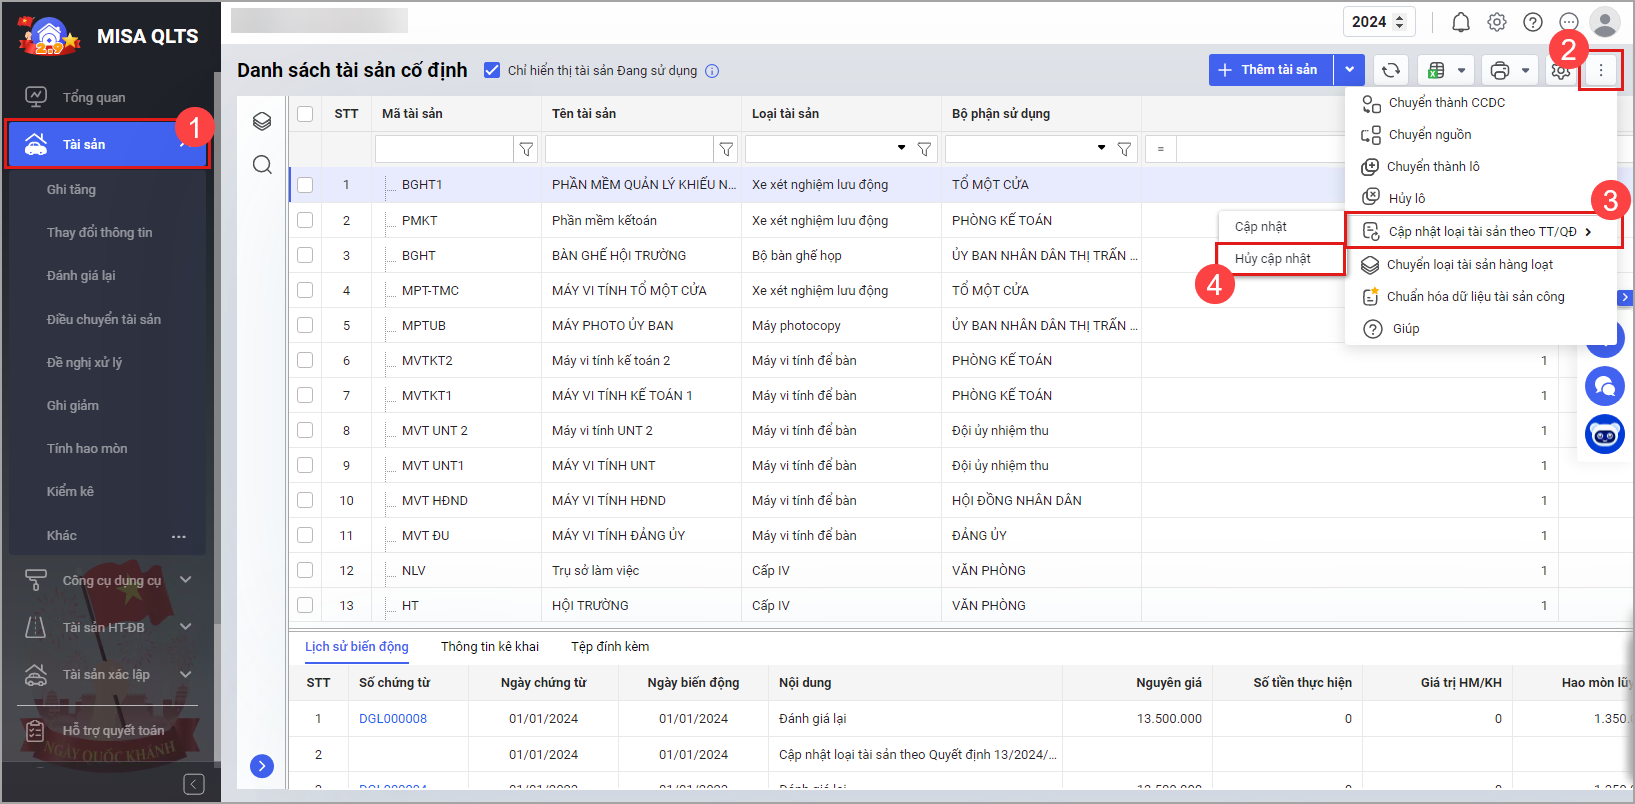Toggle 'Chỉ hiển thị tài sản Đang sử dụng' checkbox
The image size is (1635, 804).
pyautogui.click(x=492, y=70)
